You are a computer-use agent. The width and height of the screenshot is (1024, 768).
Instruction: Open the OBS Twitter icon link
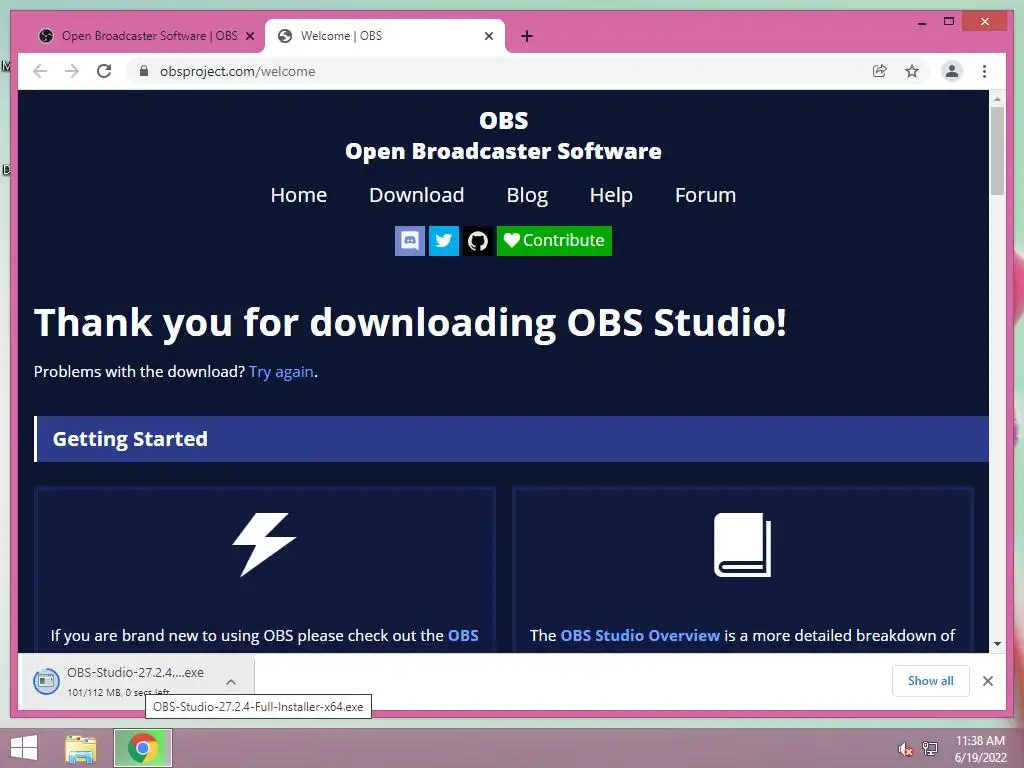pos(444,241)
